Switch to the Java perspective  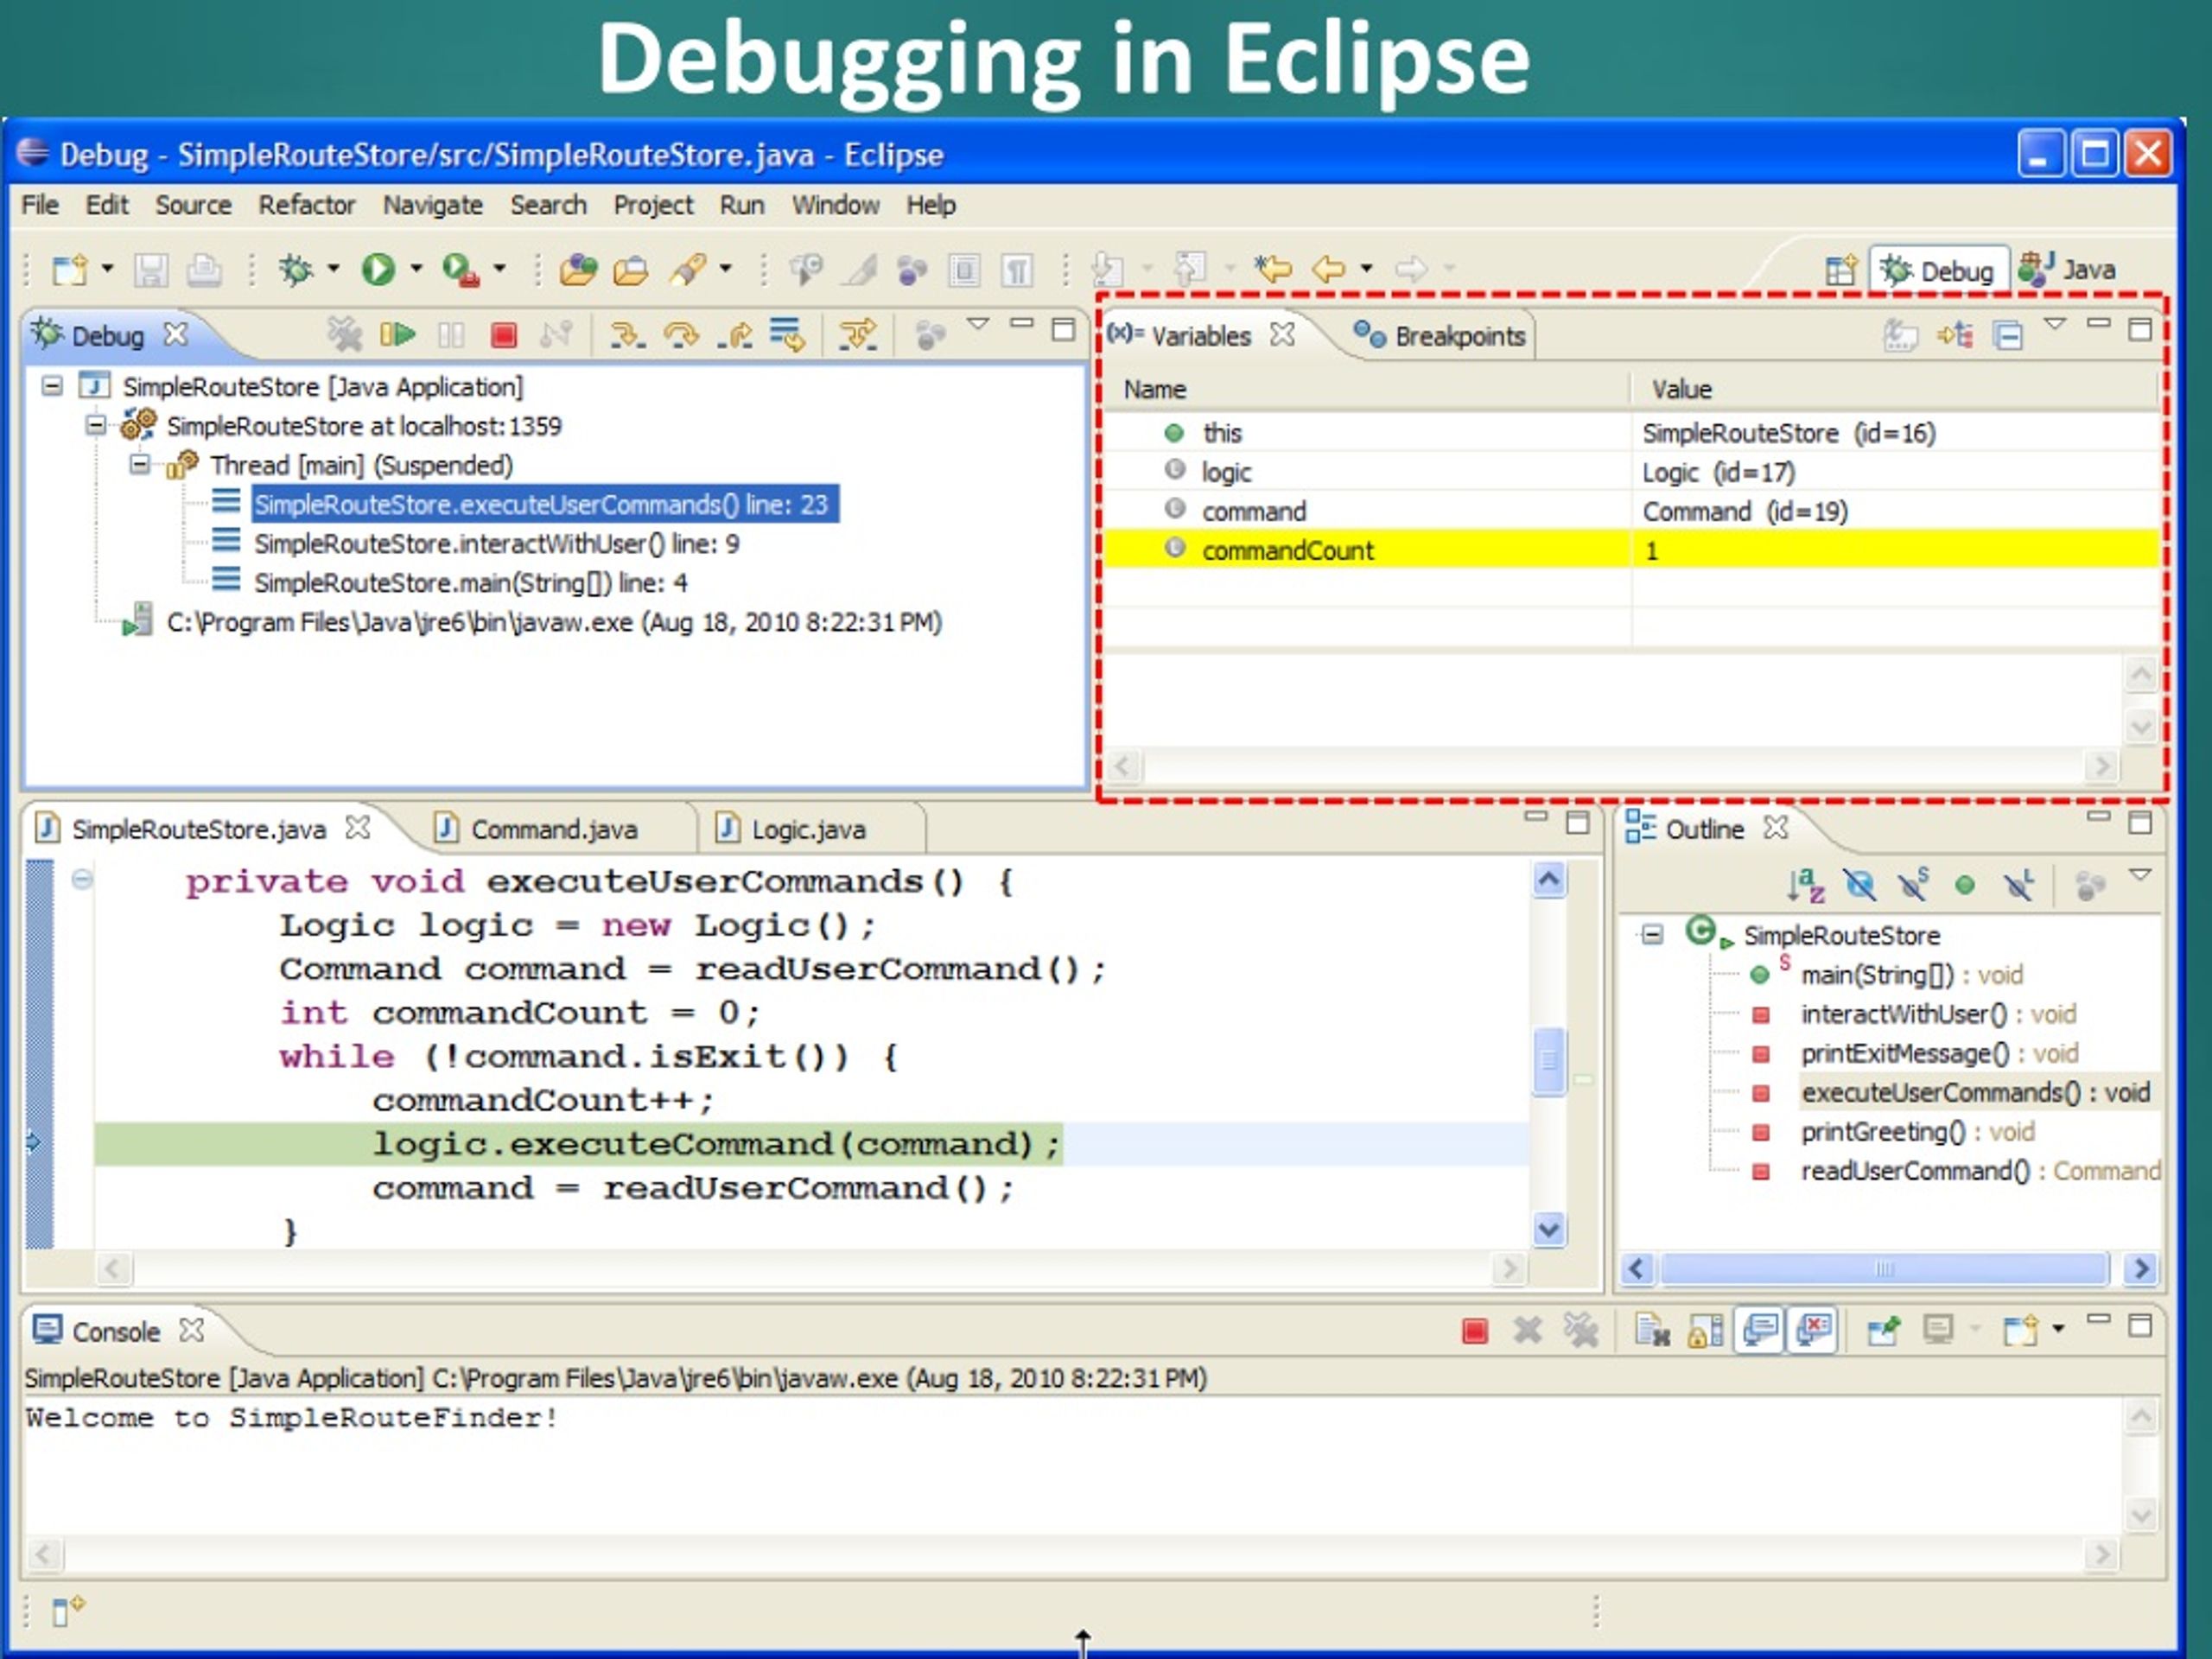coord(2066,269)
